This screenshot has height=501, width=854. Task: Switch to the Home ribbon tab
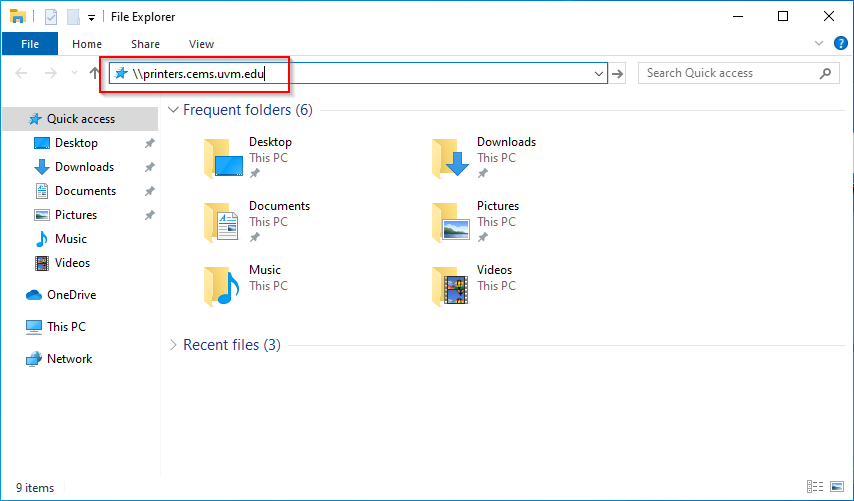click(87, 44)
